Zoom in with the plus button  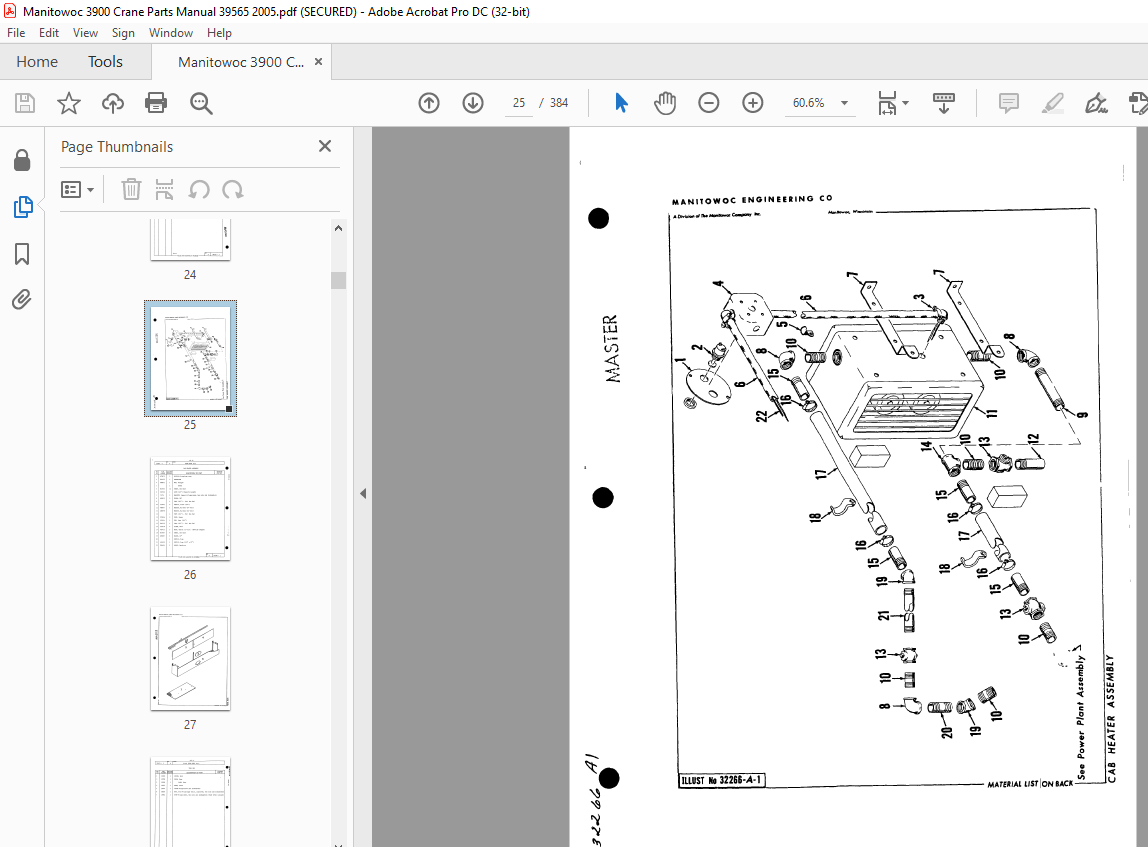[x=753, y=103]
